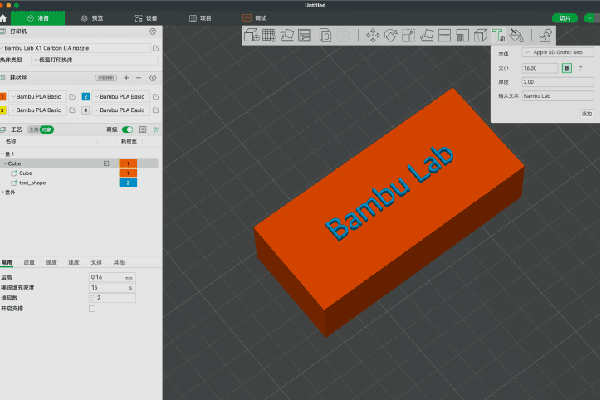Viewport: 600px width, 400px height.
Task: Select the Move tool in toolbar
Action: (x=373, y=36)
